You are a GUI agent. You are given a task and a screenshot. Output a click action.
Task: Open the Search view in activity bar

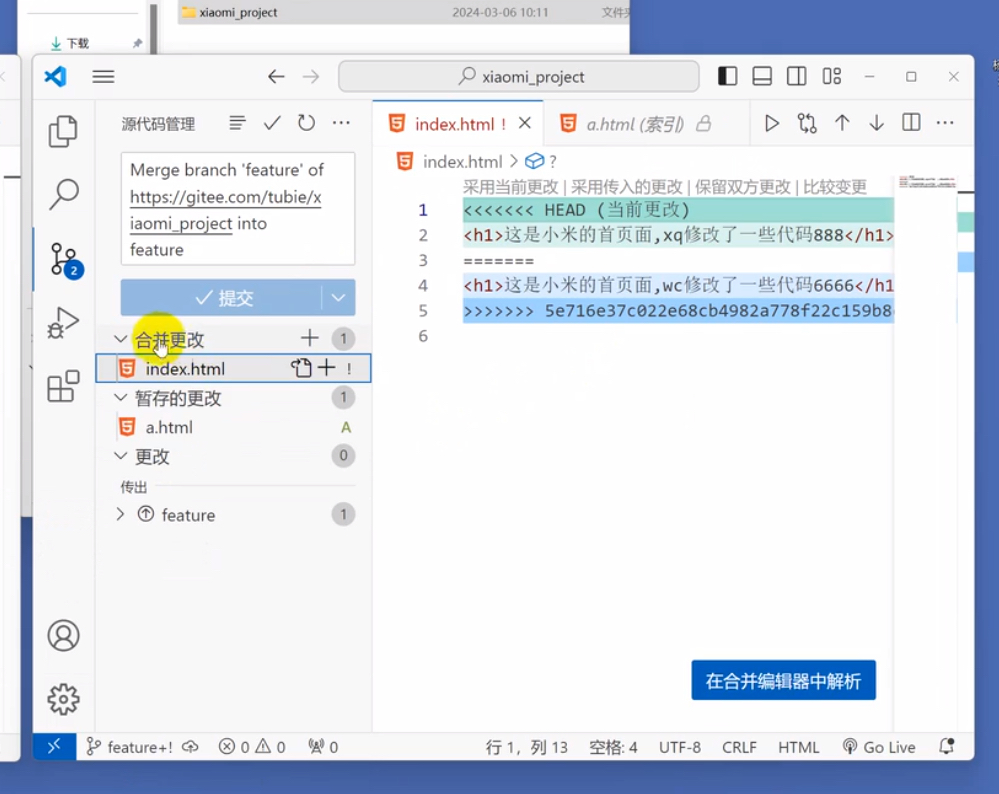(63, 194)
